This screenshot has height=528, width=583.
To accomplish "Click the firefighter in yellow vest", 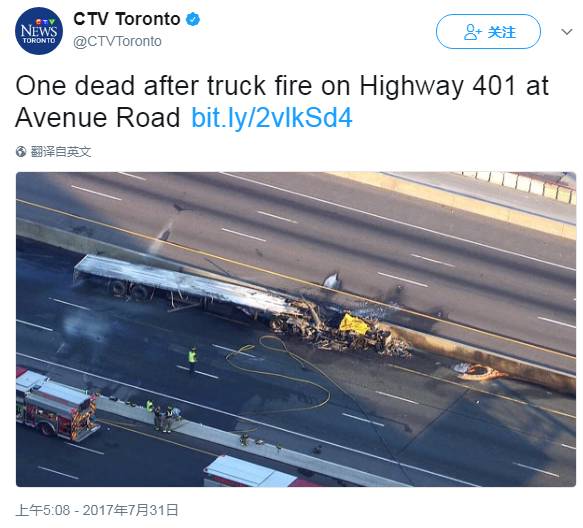I will [x=192, y=360].
